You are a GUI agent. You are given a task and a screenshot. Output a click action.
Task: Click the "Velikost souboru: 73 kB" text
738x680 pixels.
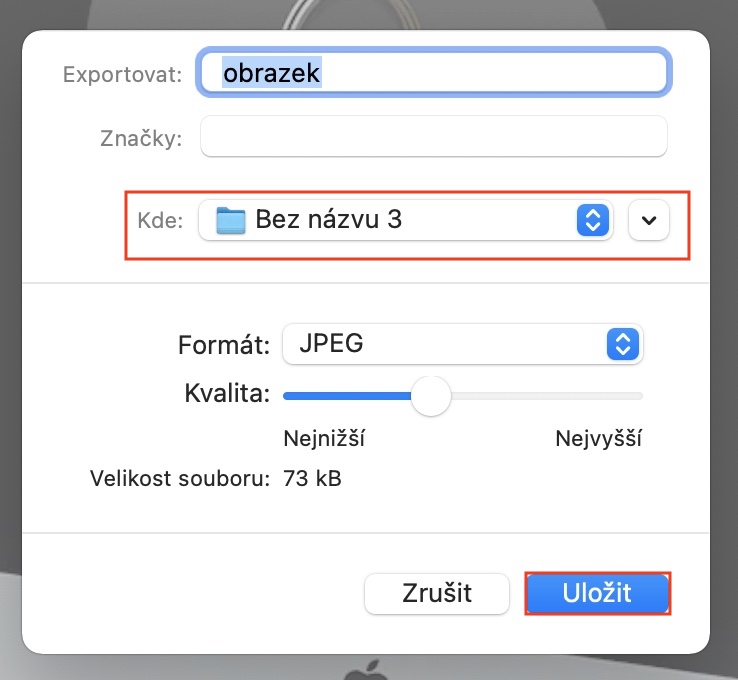(x=216, y=479)
